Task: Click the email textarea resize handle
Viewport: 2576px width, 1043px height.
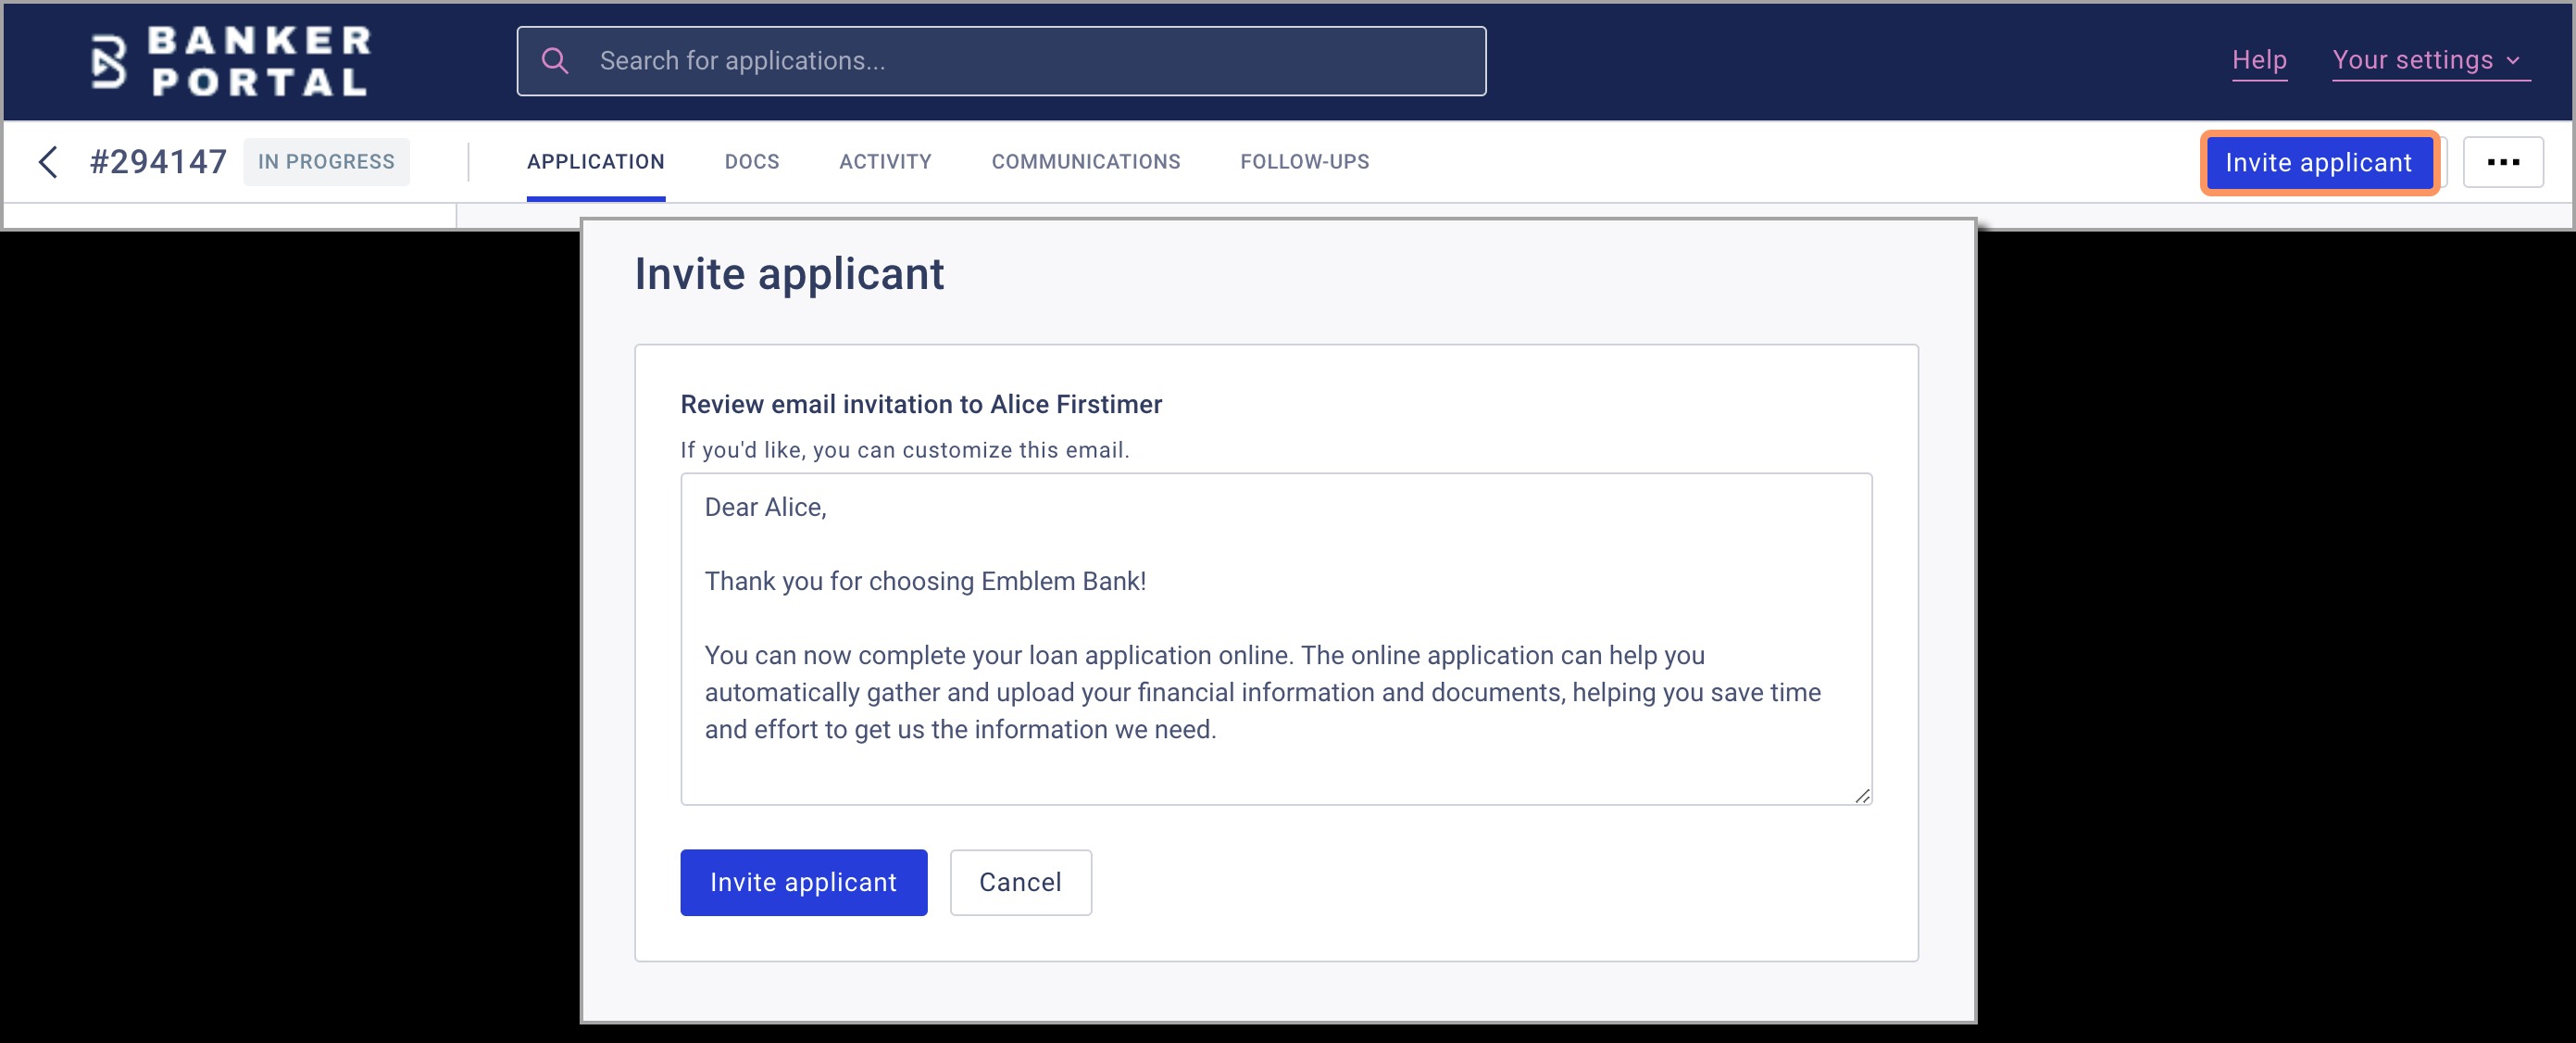Action: point(1861,795)
